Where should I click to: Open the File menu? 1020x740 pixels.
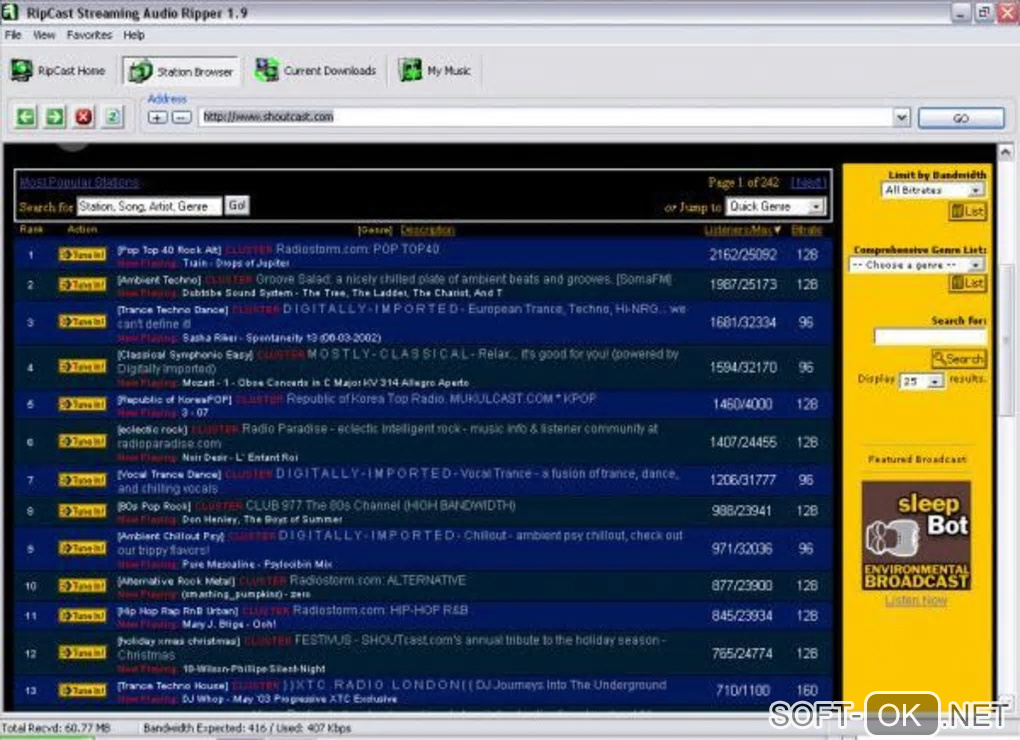point(13,35)
